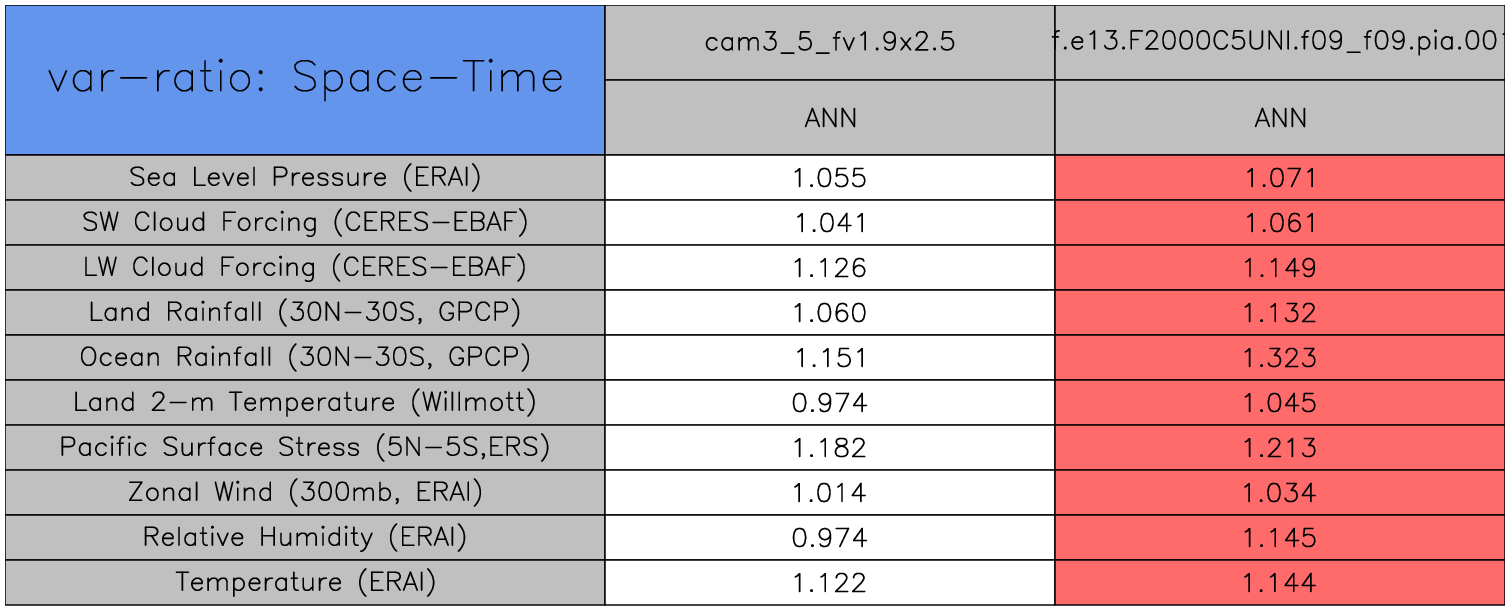Click the Relative Humidity (ERAI) row label
Viewport: 1510px width, 611px height.
click(x=305, y=537)
